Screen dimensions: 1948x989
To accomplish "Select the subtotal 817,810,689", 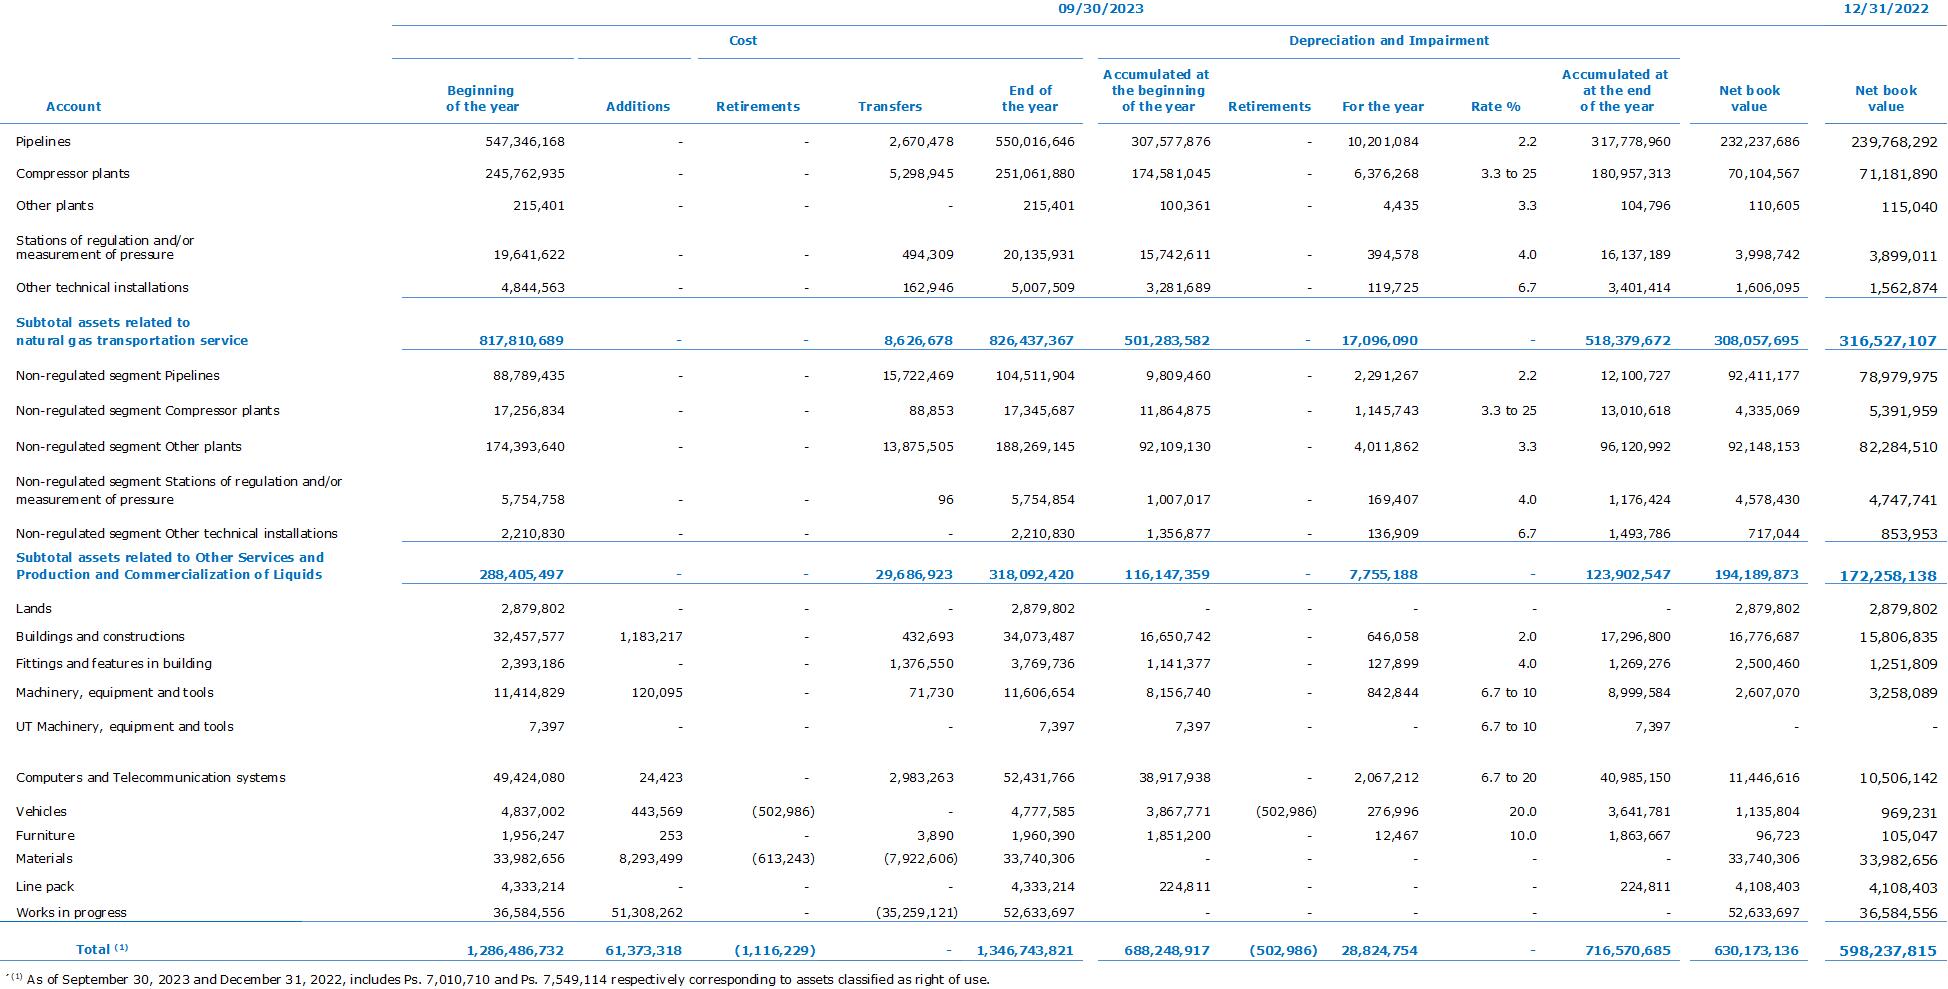I will 522,341.
